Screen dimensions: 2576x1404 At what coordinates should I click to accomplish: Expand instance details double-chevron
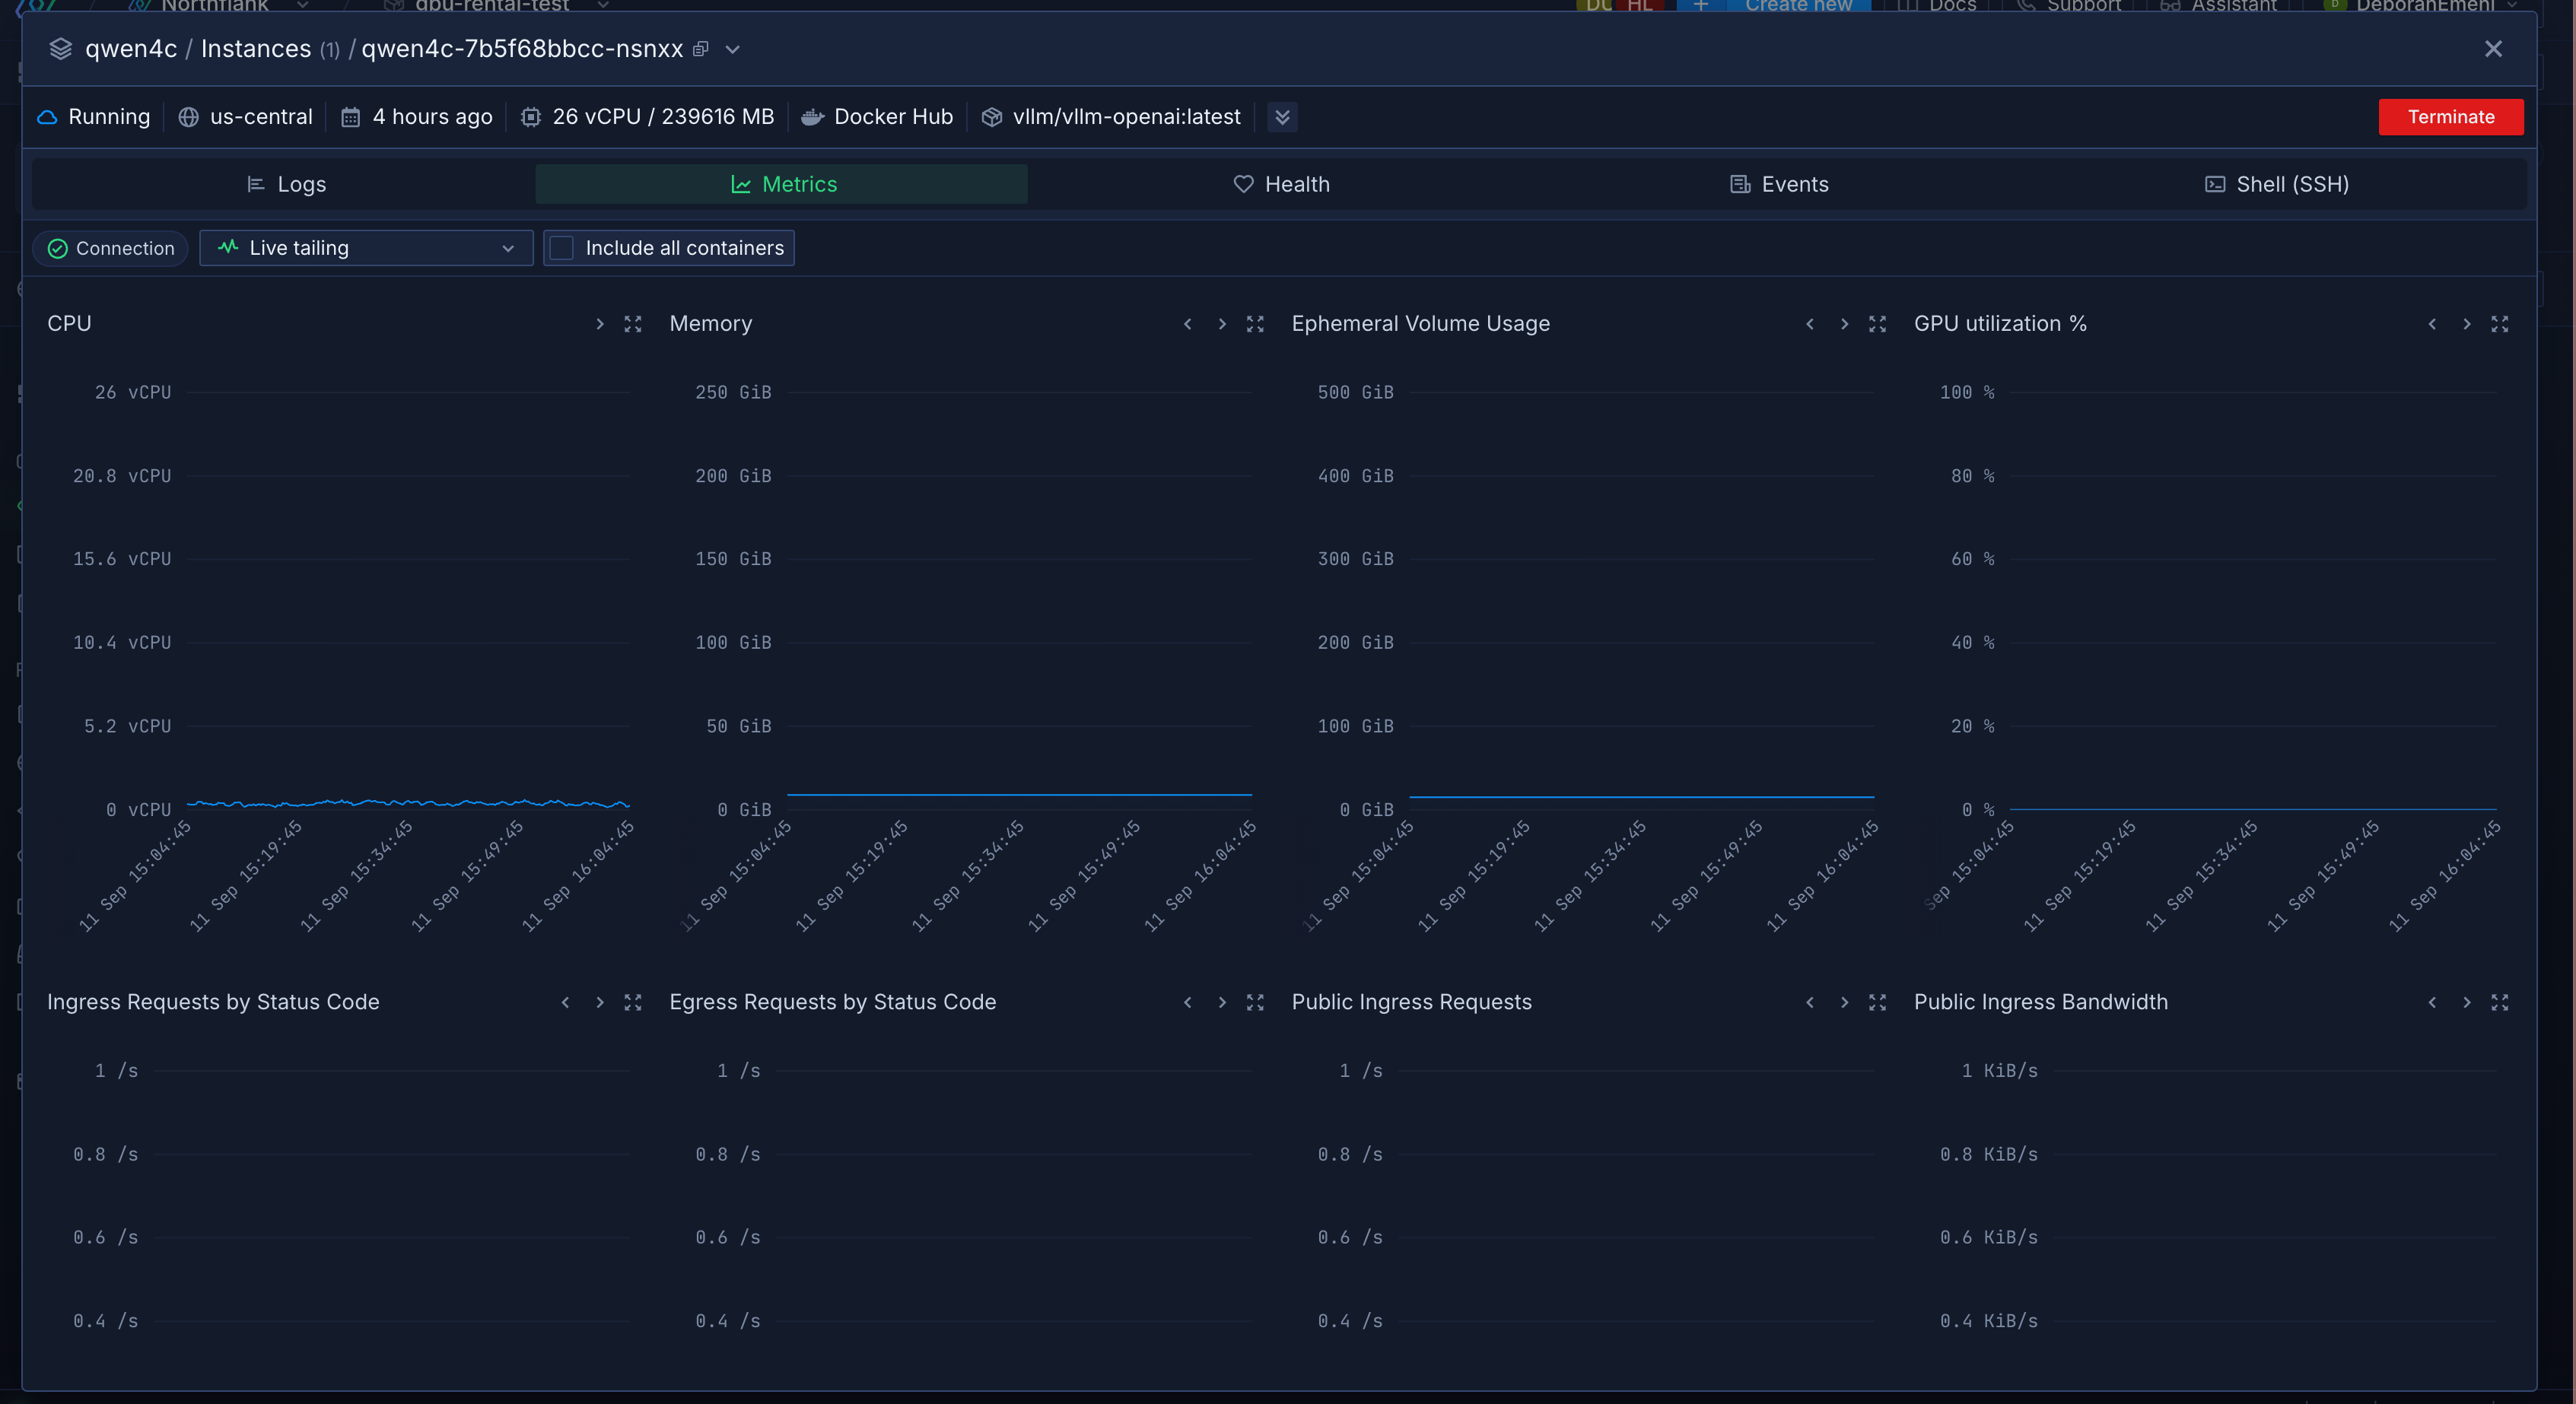click(x=1282, y=117)
